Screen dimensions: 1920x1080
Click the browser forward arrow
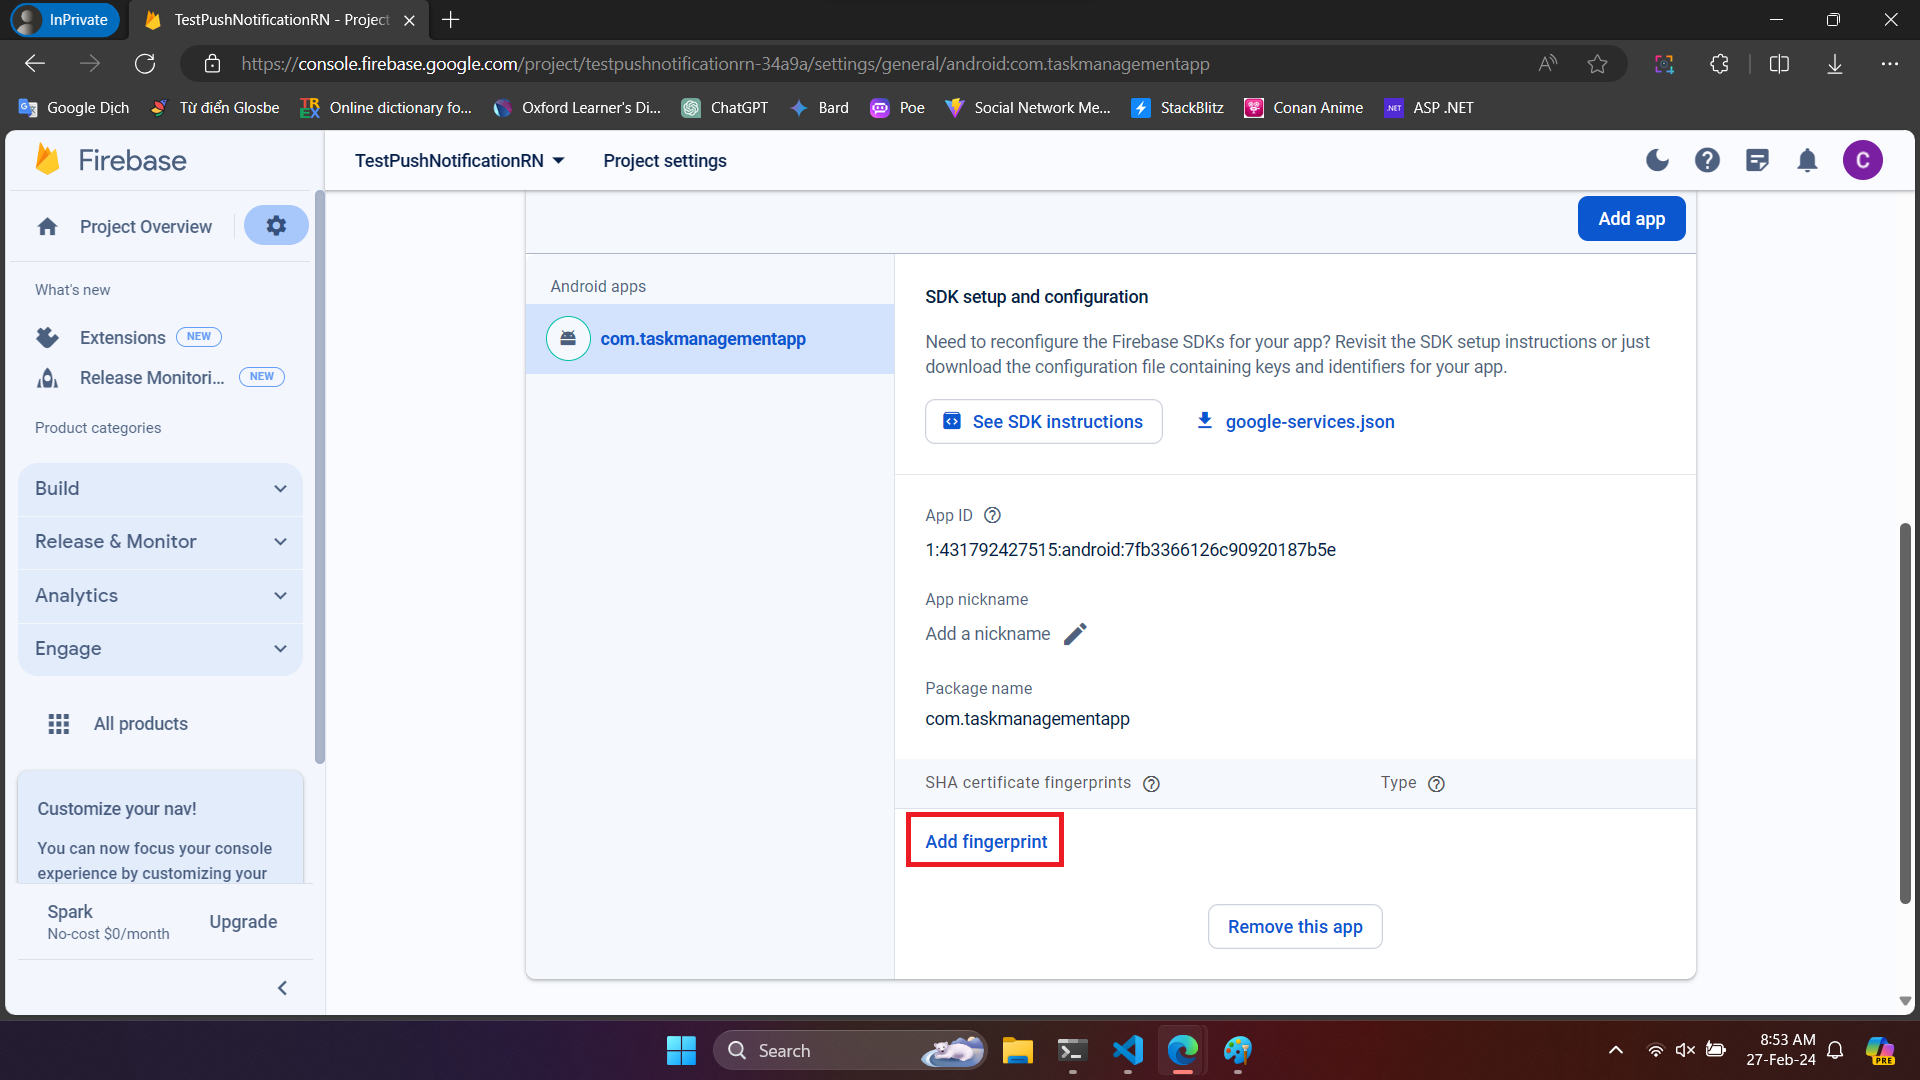pos(90,64)
